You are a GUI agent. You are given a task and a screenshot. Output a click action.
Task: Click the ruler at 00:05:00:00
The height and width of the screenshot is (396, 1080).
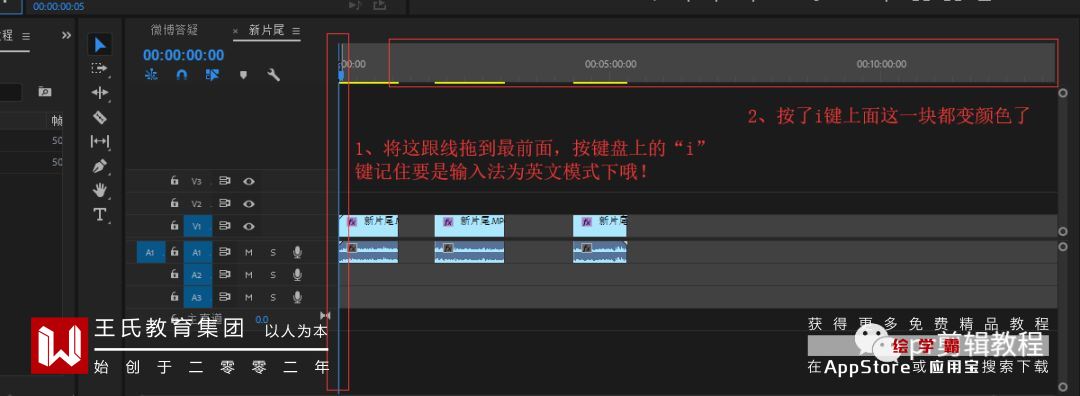(610, 64)
